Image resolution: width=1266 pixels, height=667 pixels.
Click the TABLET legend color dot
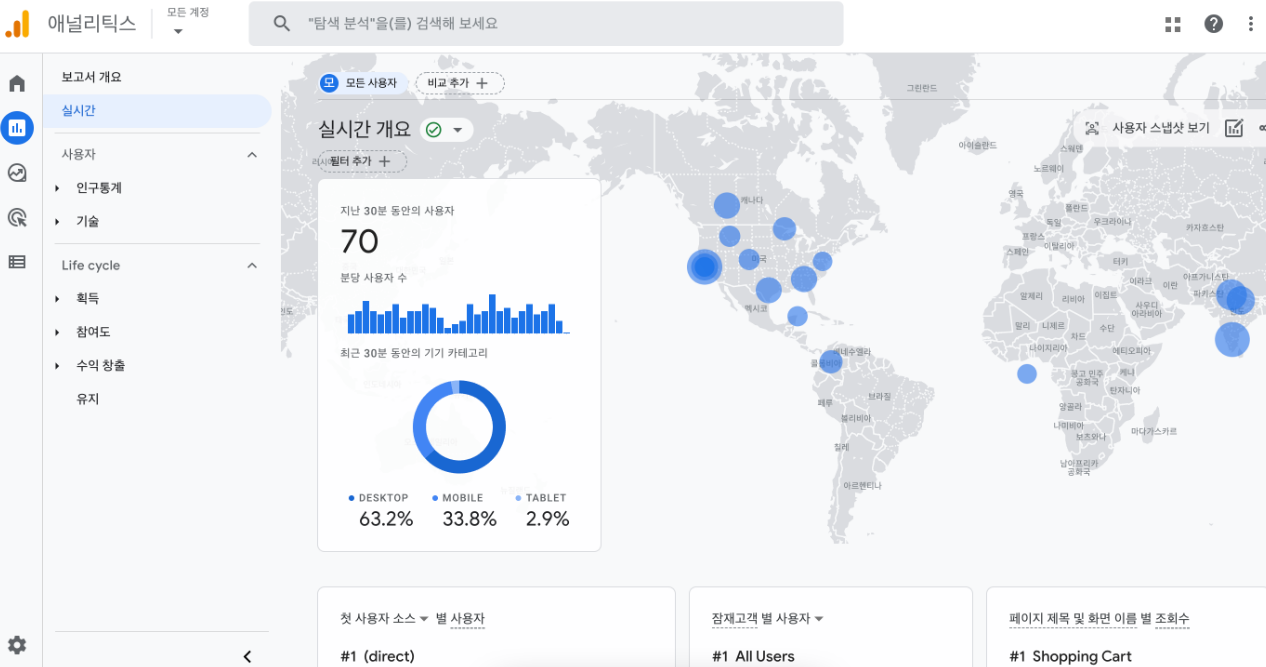(518, 498)
